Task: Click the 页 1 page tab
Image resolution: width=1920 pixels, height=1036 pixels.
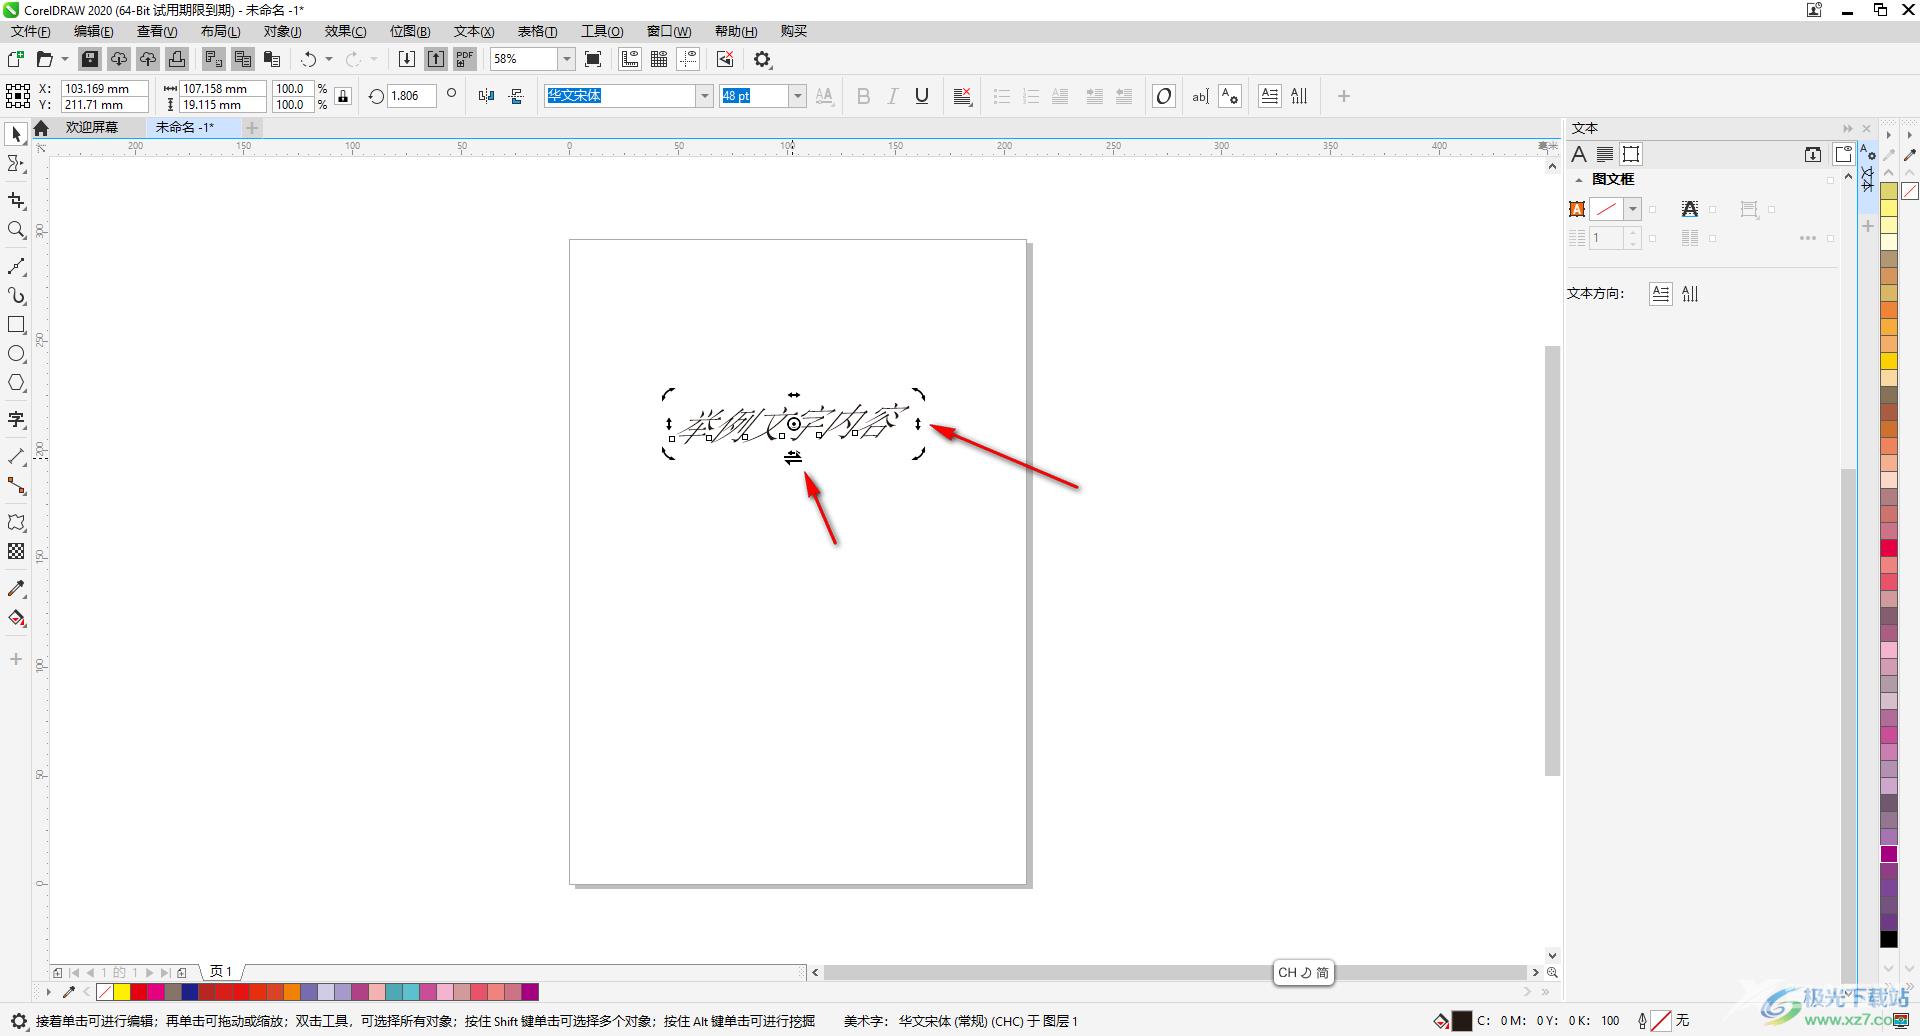Action: 221,971
